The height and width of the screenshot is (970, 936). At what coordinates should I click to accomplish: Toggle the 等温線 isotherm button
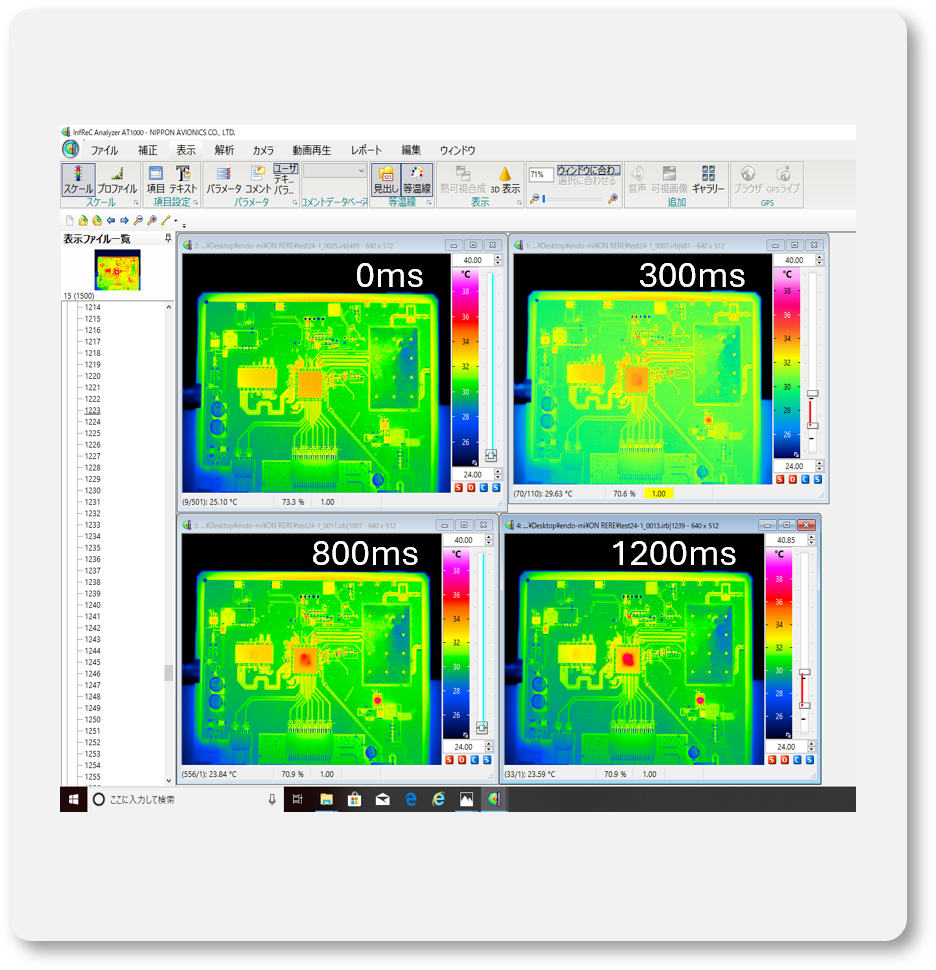tap(417, 180)
